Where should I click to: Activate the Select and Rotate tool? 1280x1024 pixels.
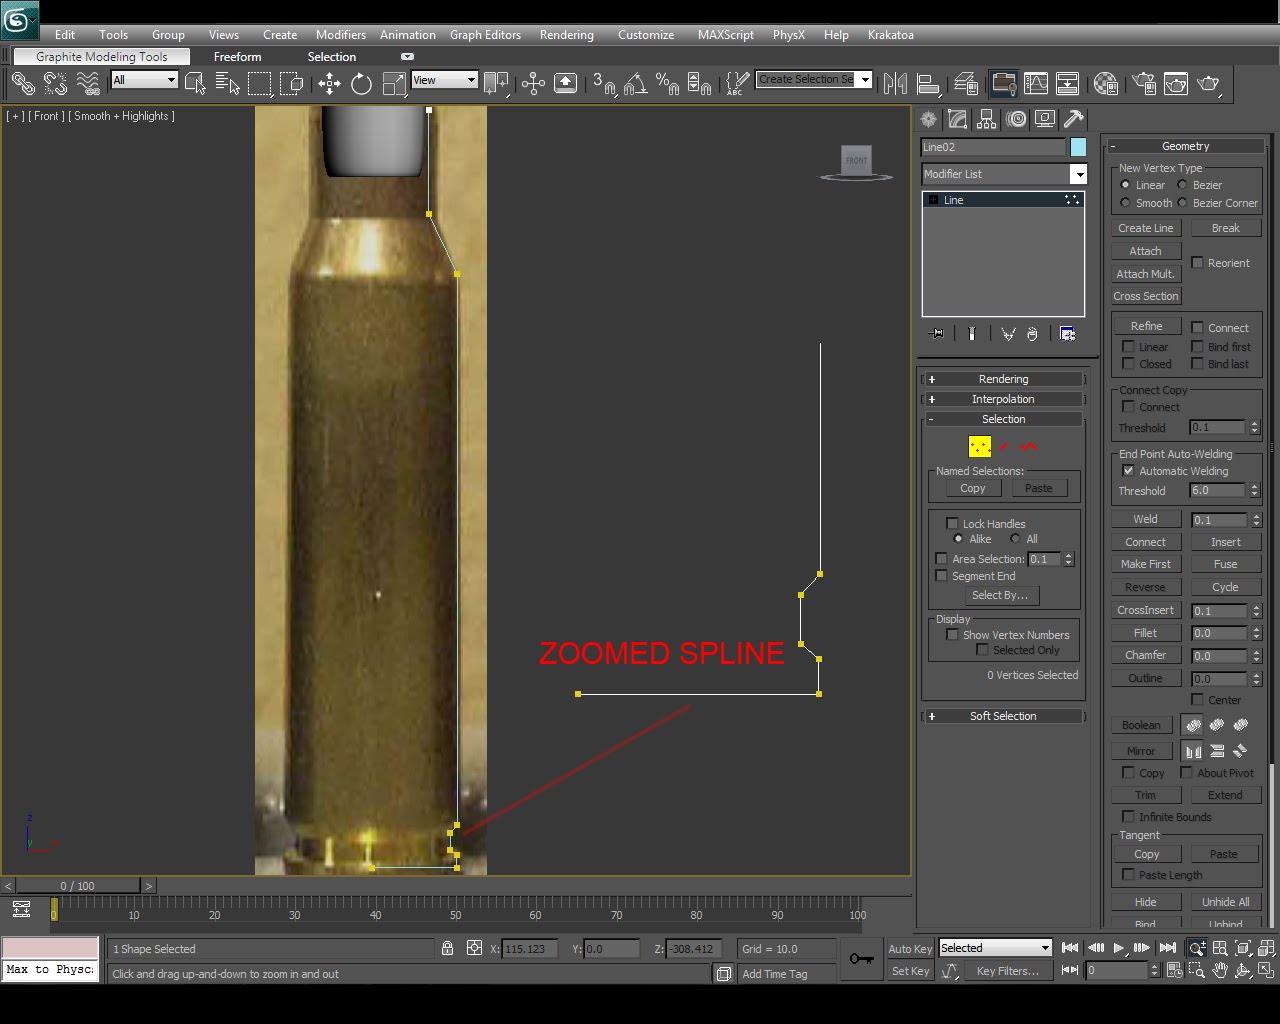[360, 83]
